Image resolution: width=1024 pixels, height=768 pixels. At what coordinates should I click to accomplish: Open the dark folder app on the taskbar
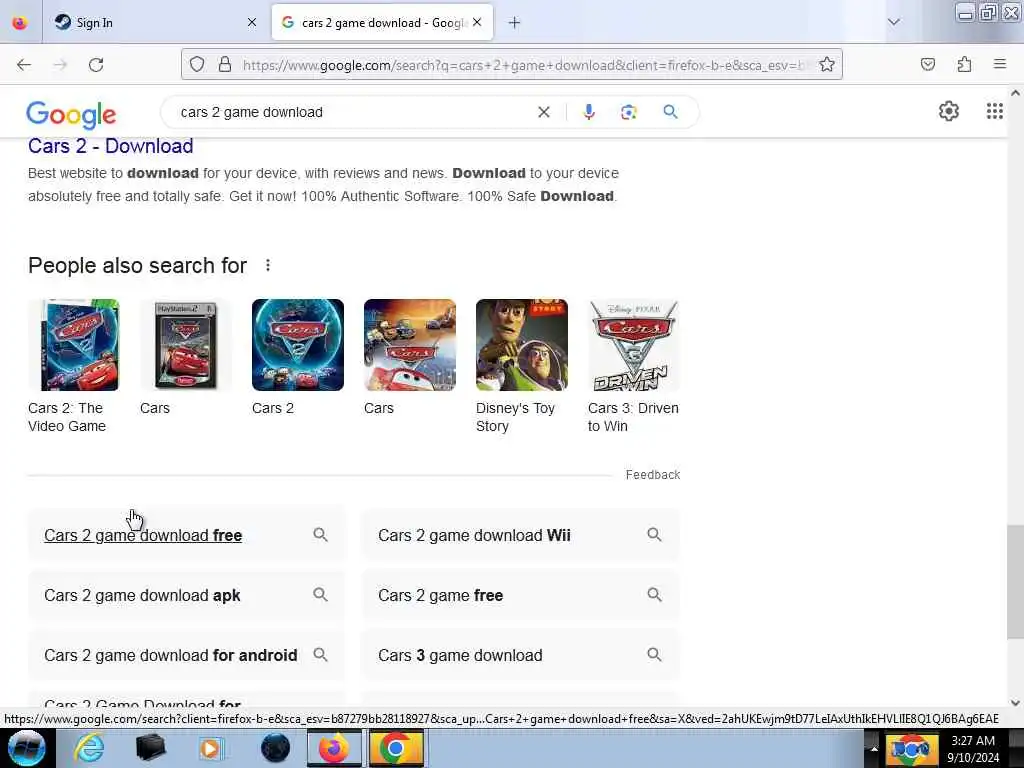[x=150, y=748]
